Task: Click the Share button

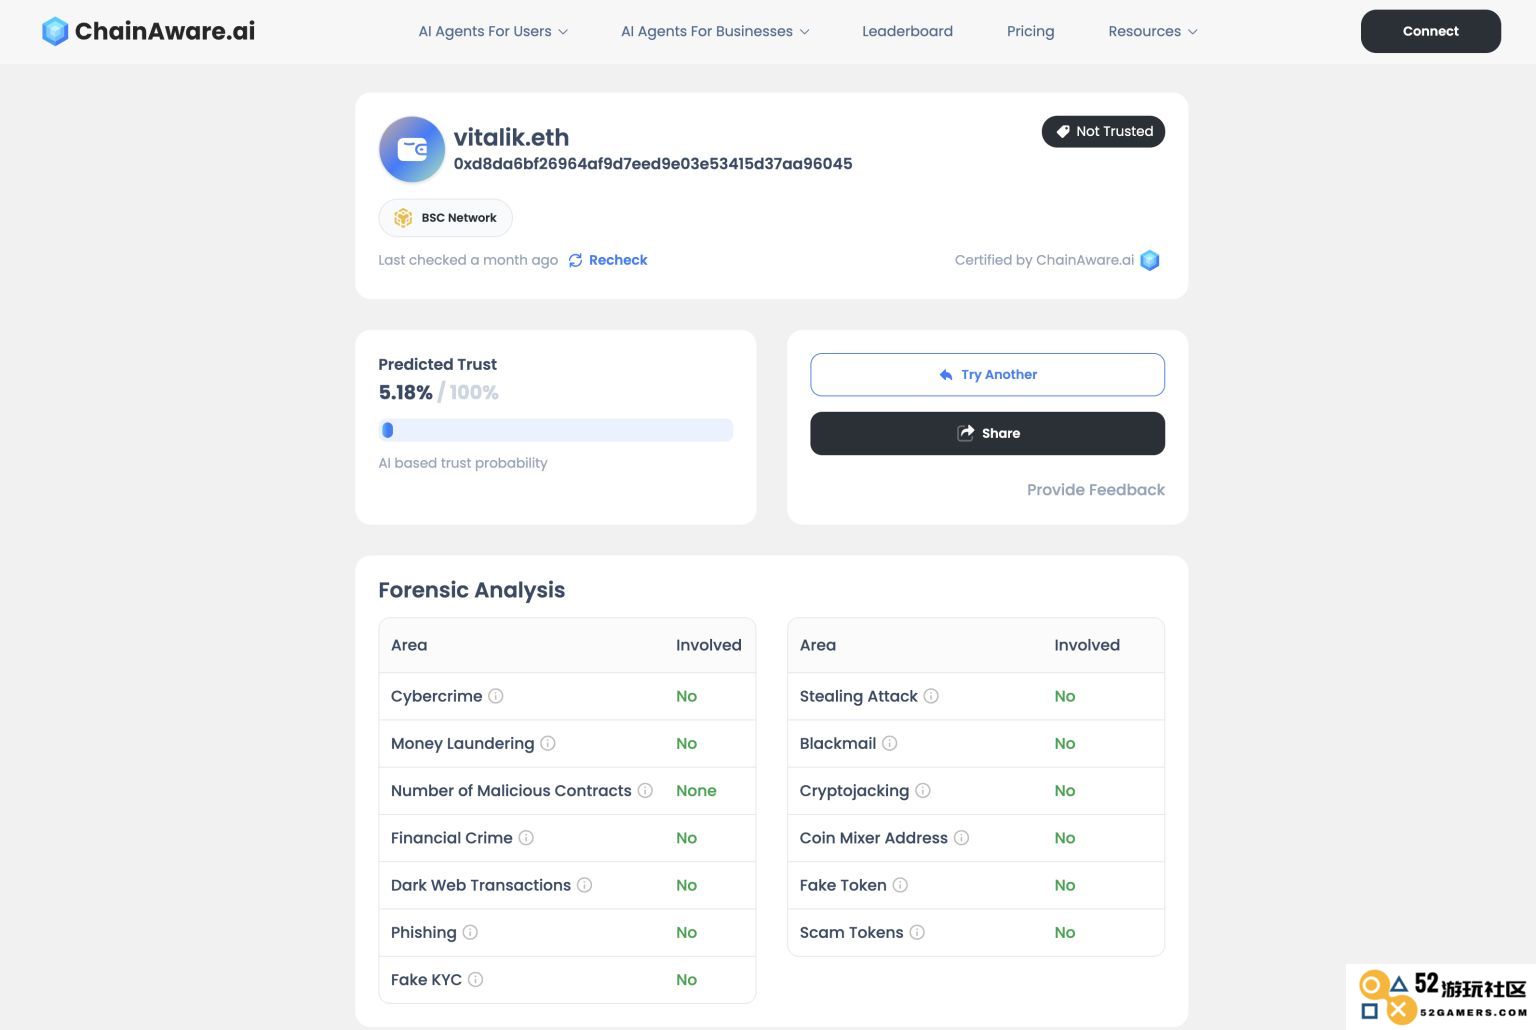Action: pos(987,433)
